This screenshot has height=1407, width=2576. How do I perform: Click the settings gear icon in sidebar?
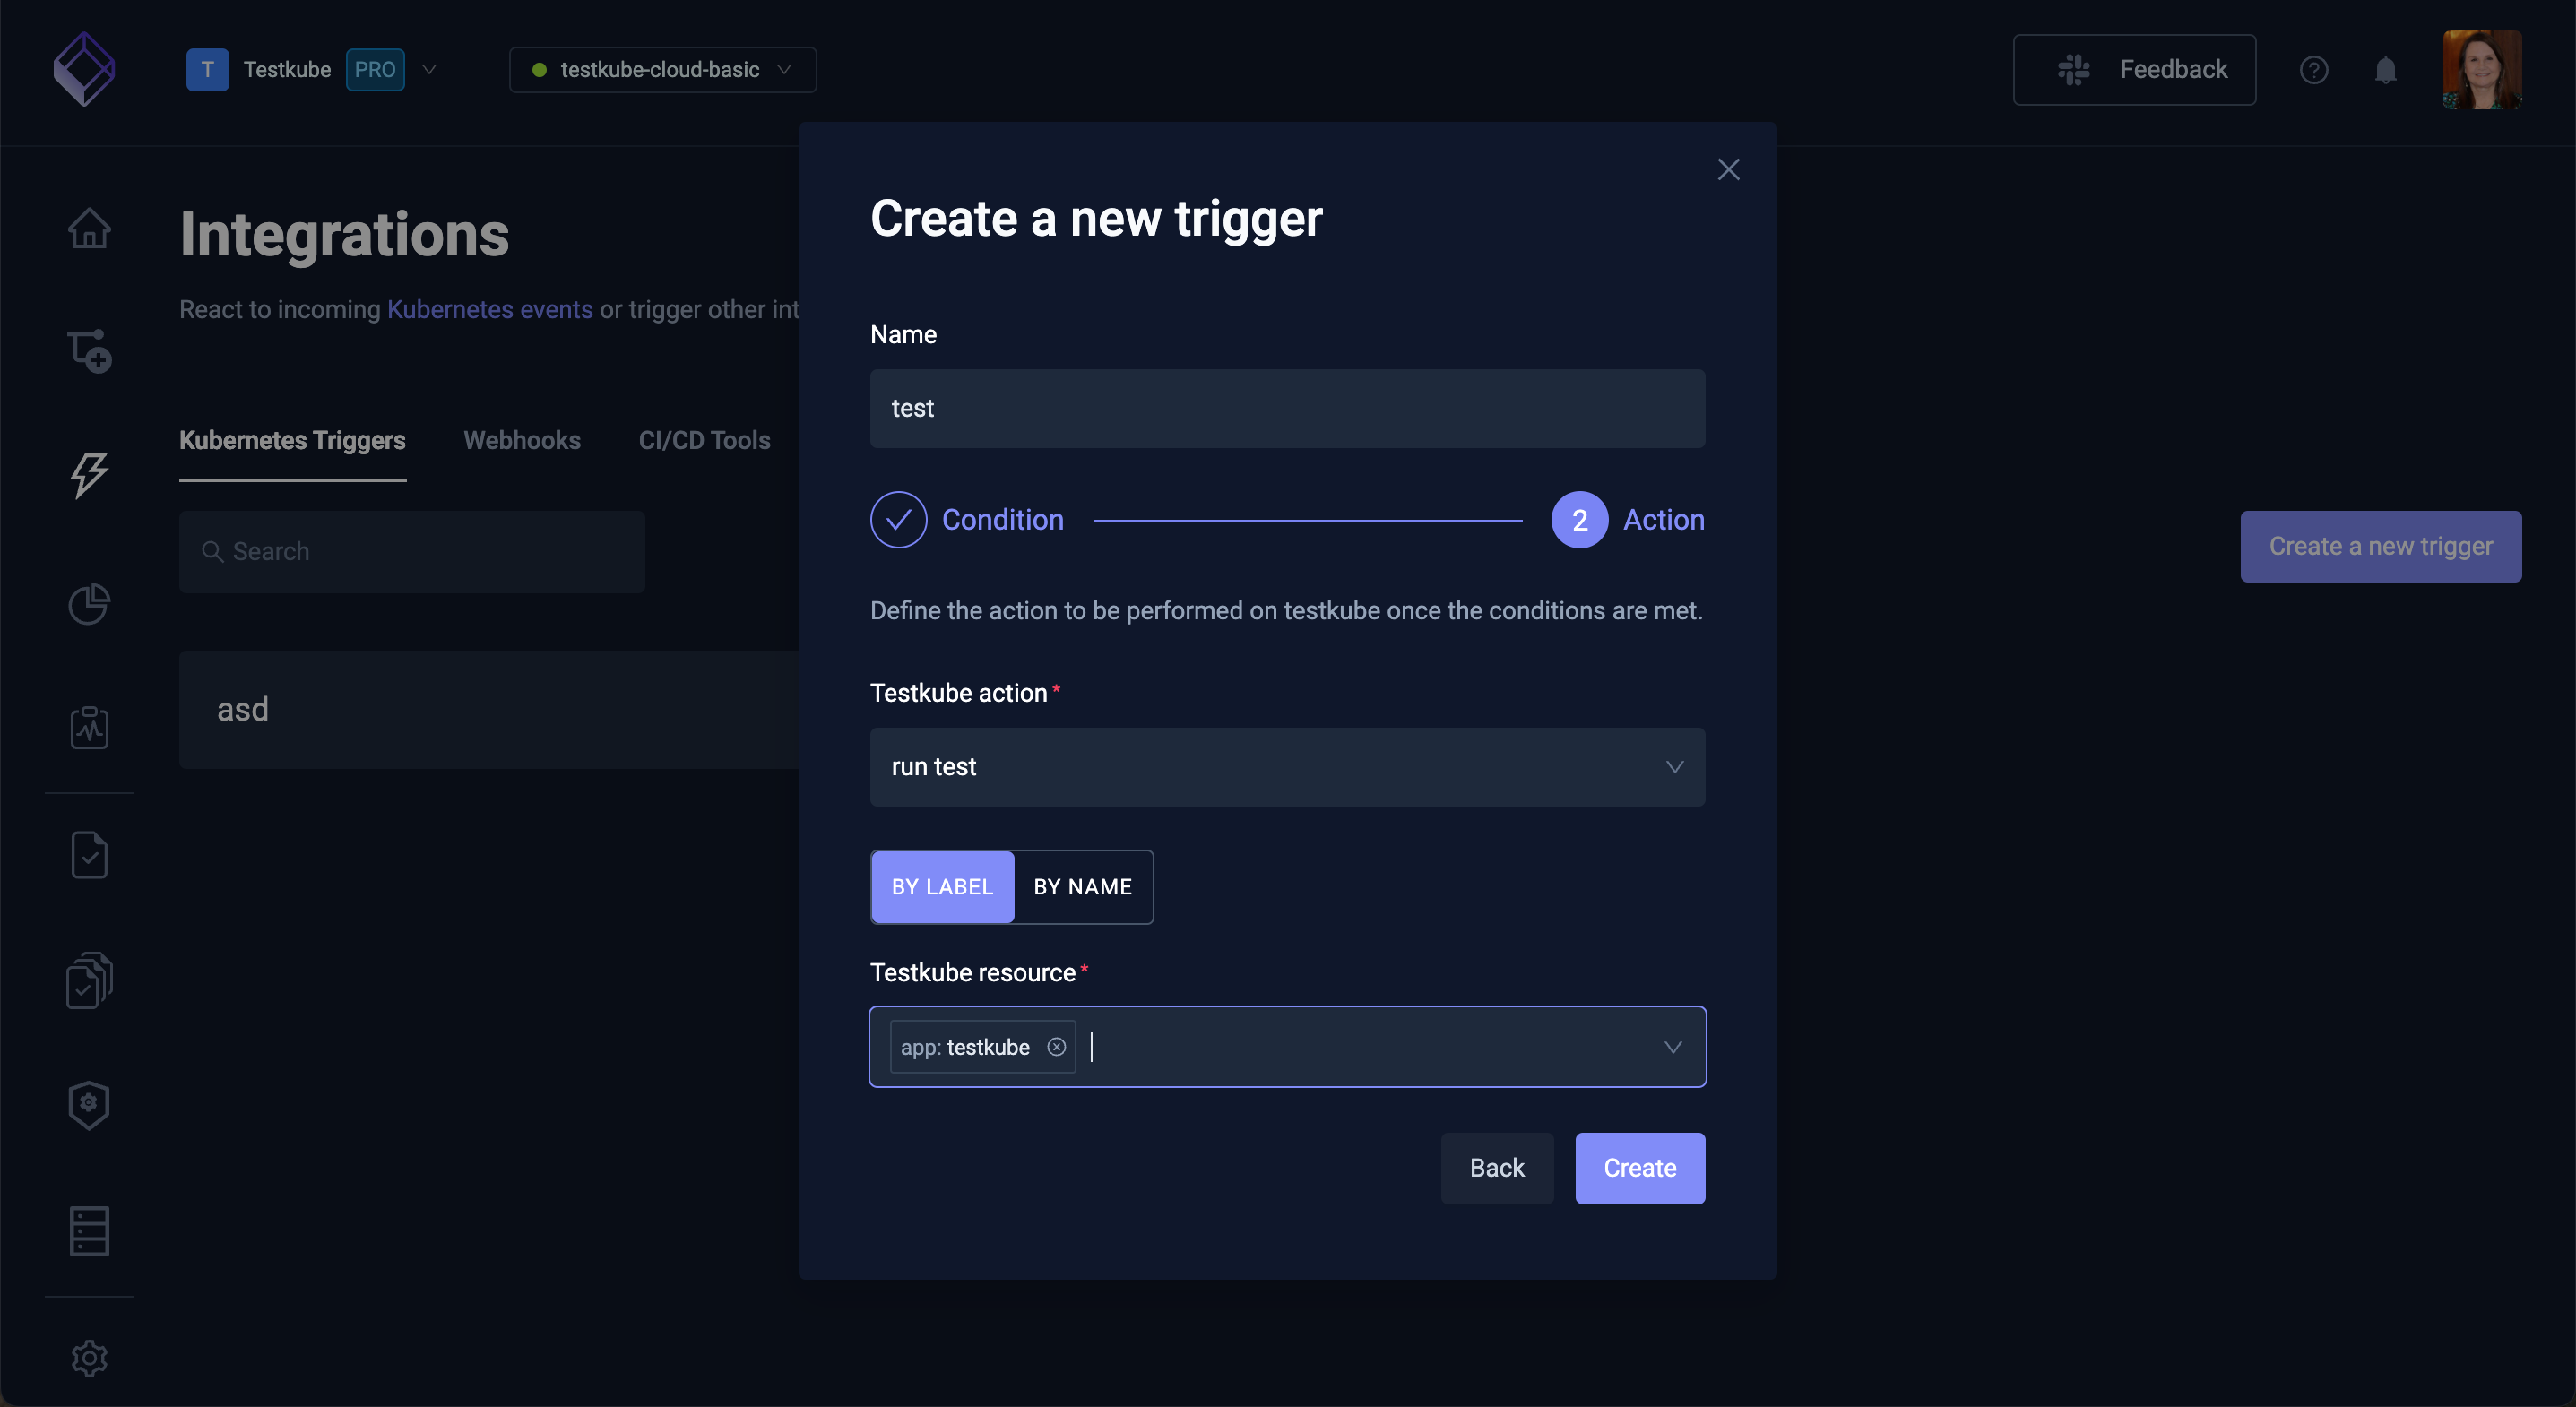(x=89, y=1359)
